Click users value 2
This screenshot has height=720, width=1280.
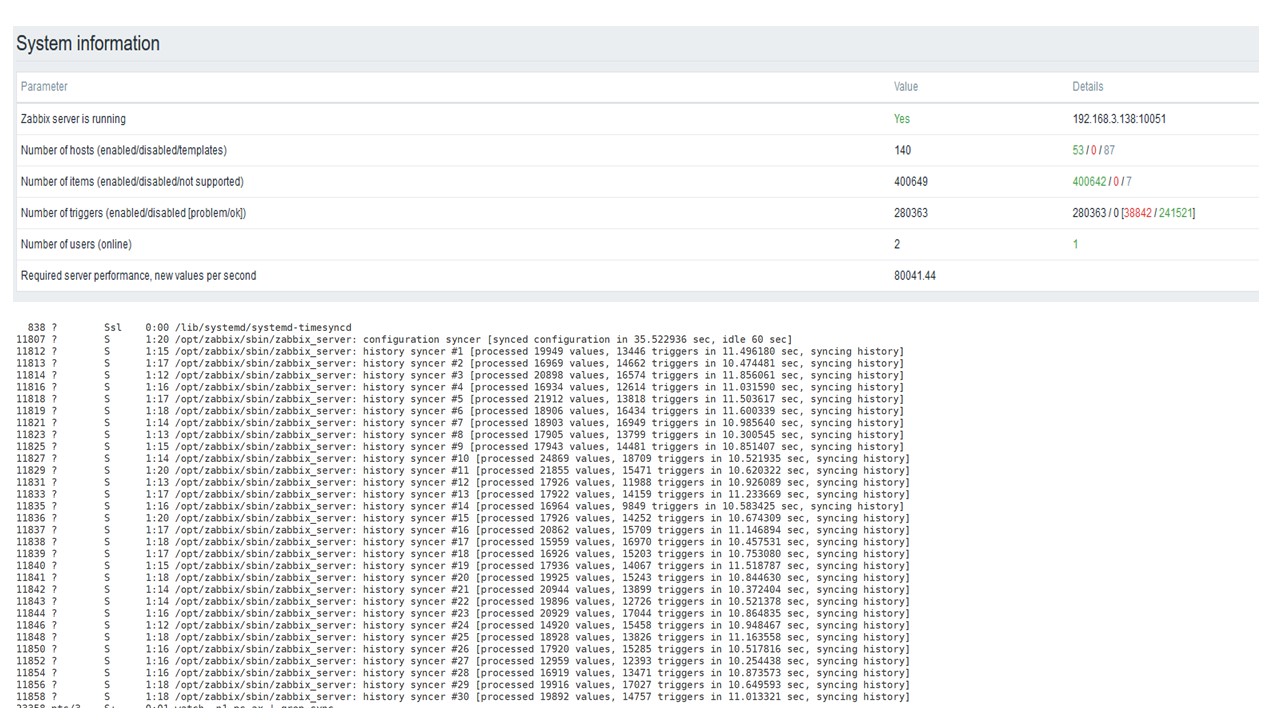coord(897,244)
